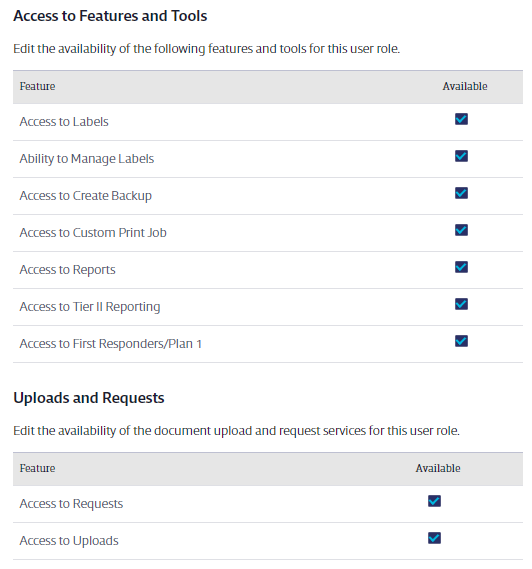Click Feature header in Uploads and Requests table
This screenshot has width=532, height=569.
(x=37, y=468)
